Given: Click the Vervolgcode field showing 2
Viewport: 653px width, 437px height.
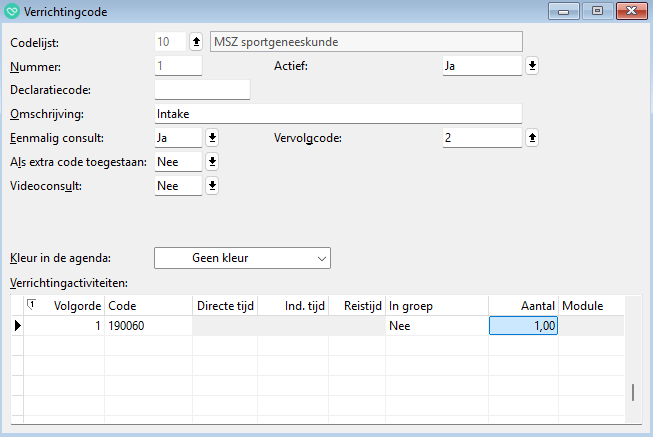Looking at the screenshot, I should (x=482, y=138).
